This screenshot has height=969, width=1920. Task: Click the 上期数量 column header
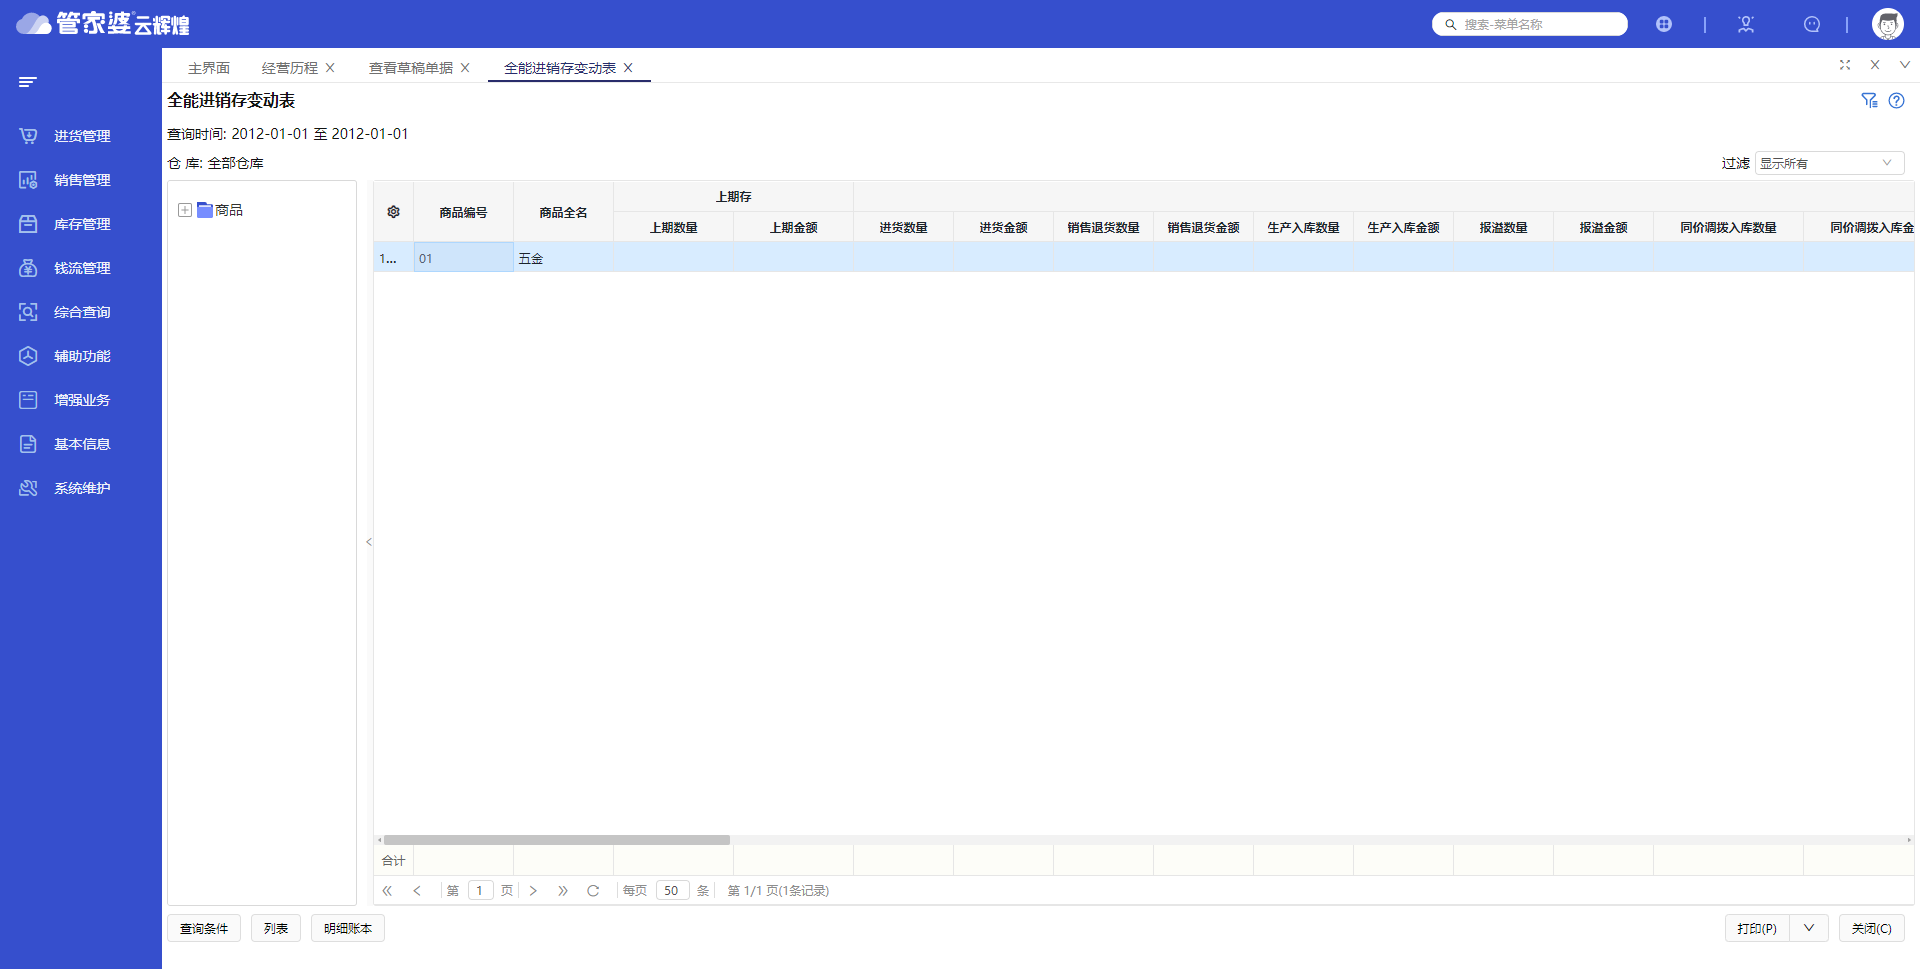pos(674,227)
